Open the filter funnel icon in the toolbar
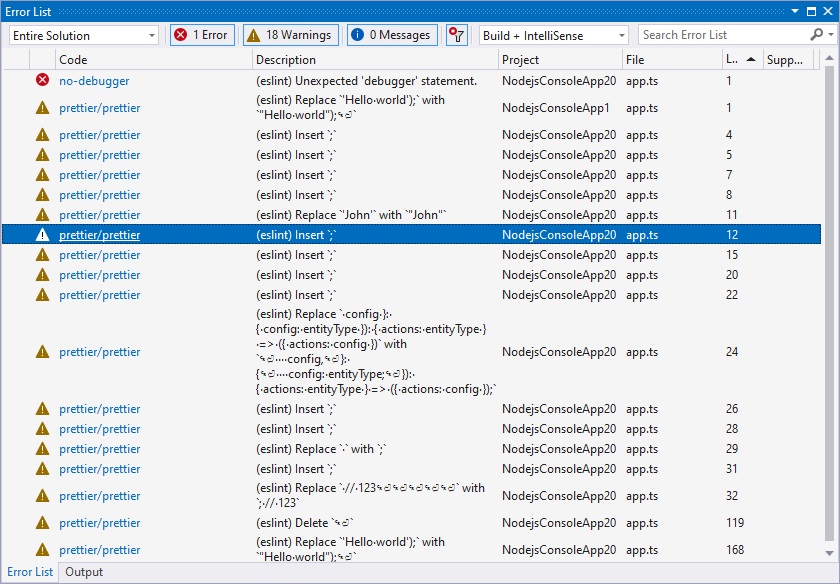 (x=456, y=35)
